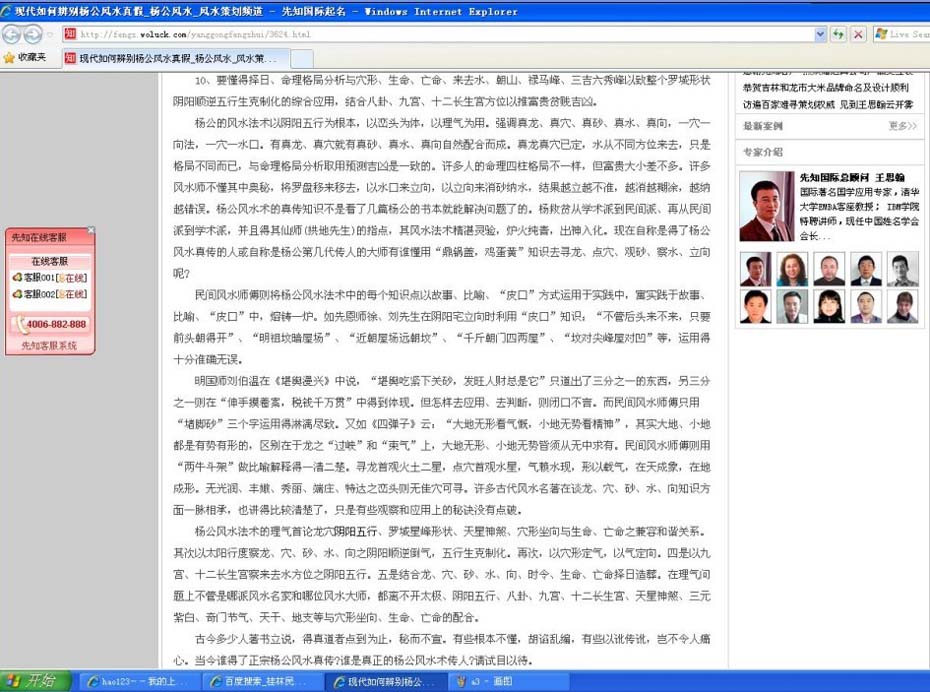The width and height of the screenshot is (930, 692).
Task: Switch to hao123 window in taskbar
Action: 139,682
